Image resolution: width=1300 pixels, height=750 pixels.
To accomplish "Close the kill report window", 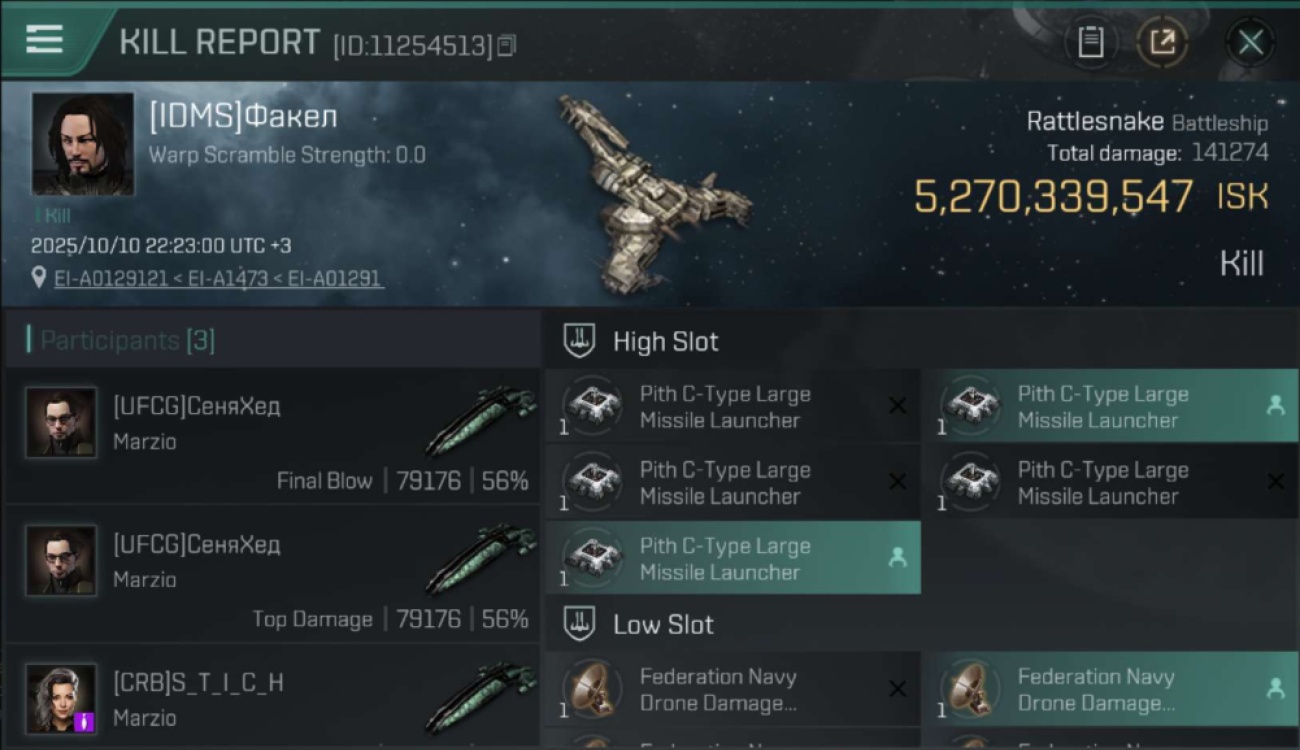I will (x=1250, y=42).
